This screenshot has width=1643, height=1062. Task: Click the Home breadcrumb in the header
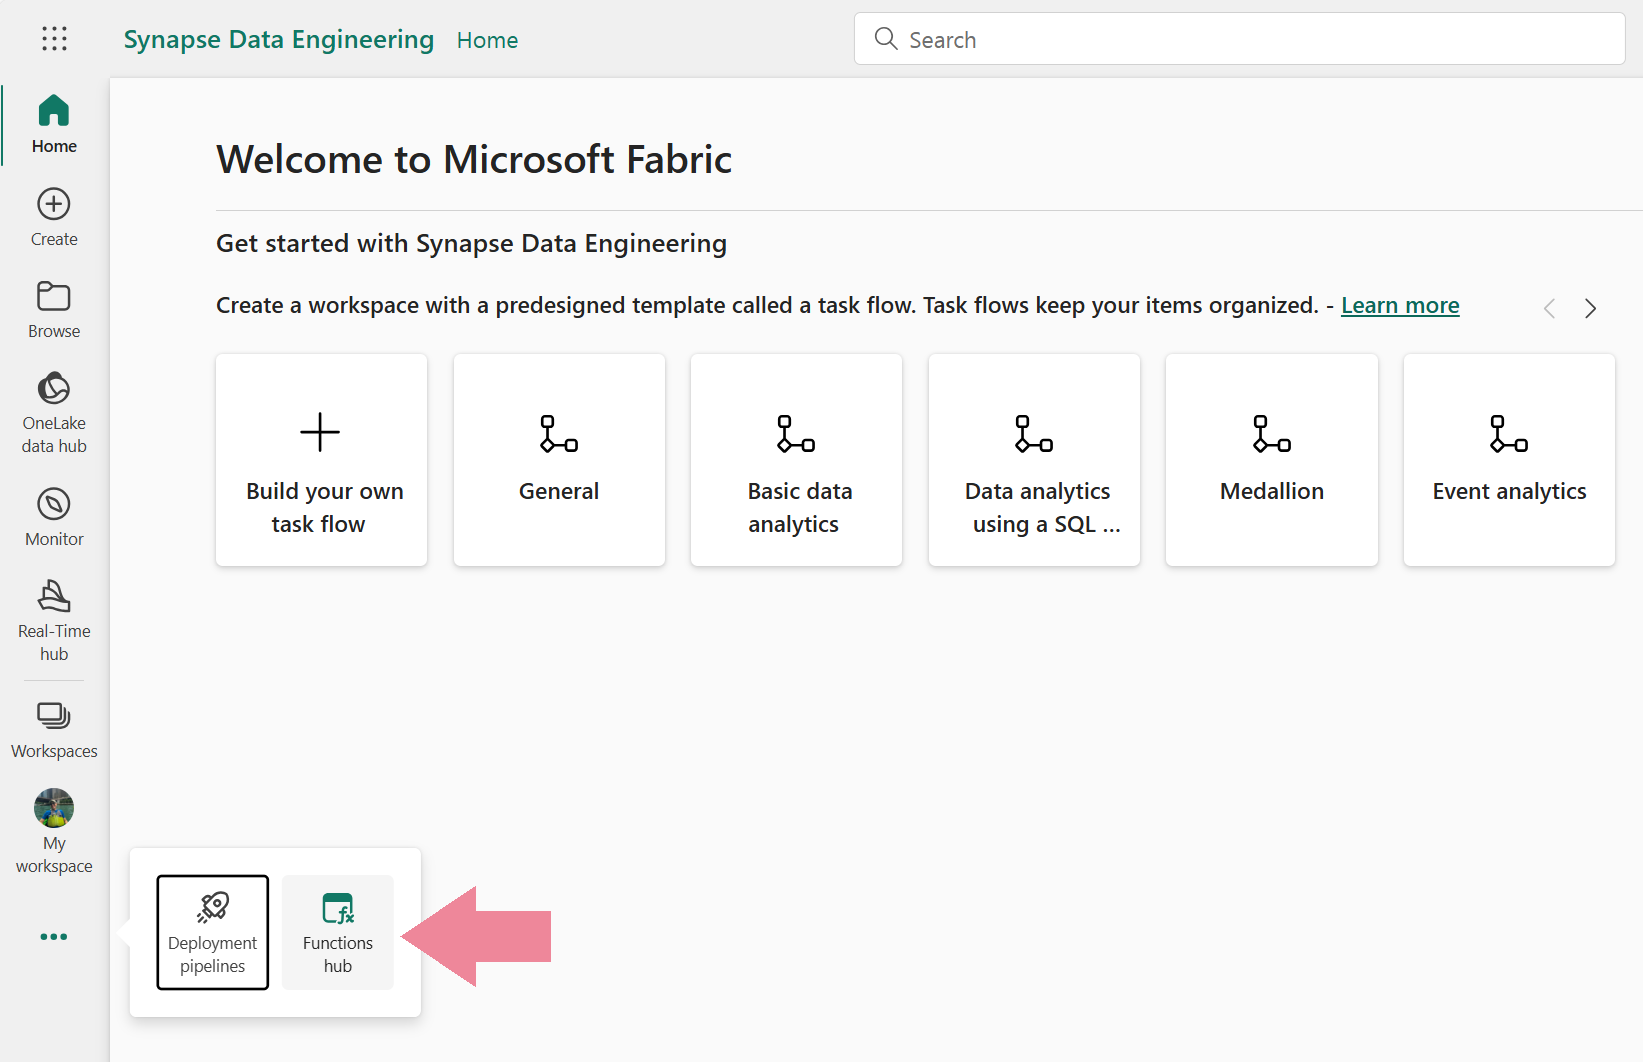coord(487,40)
